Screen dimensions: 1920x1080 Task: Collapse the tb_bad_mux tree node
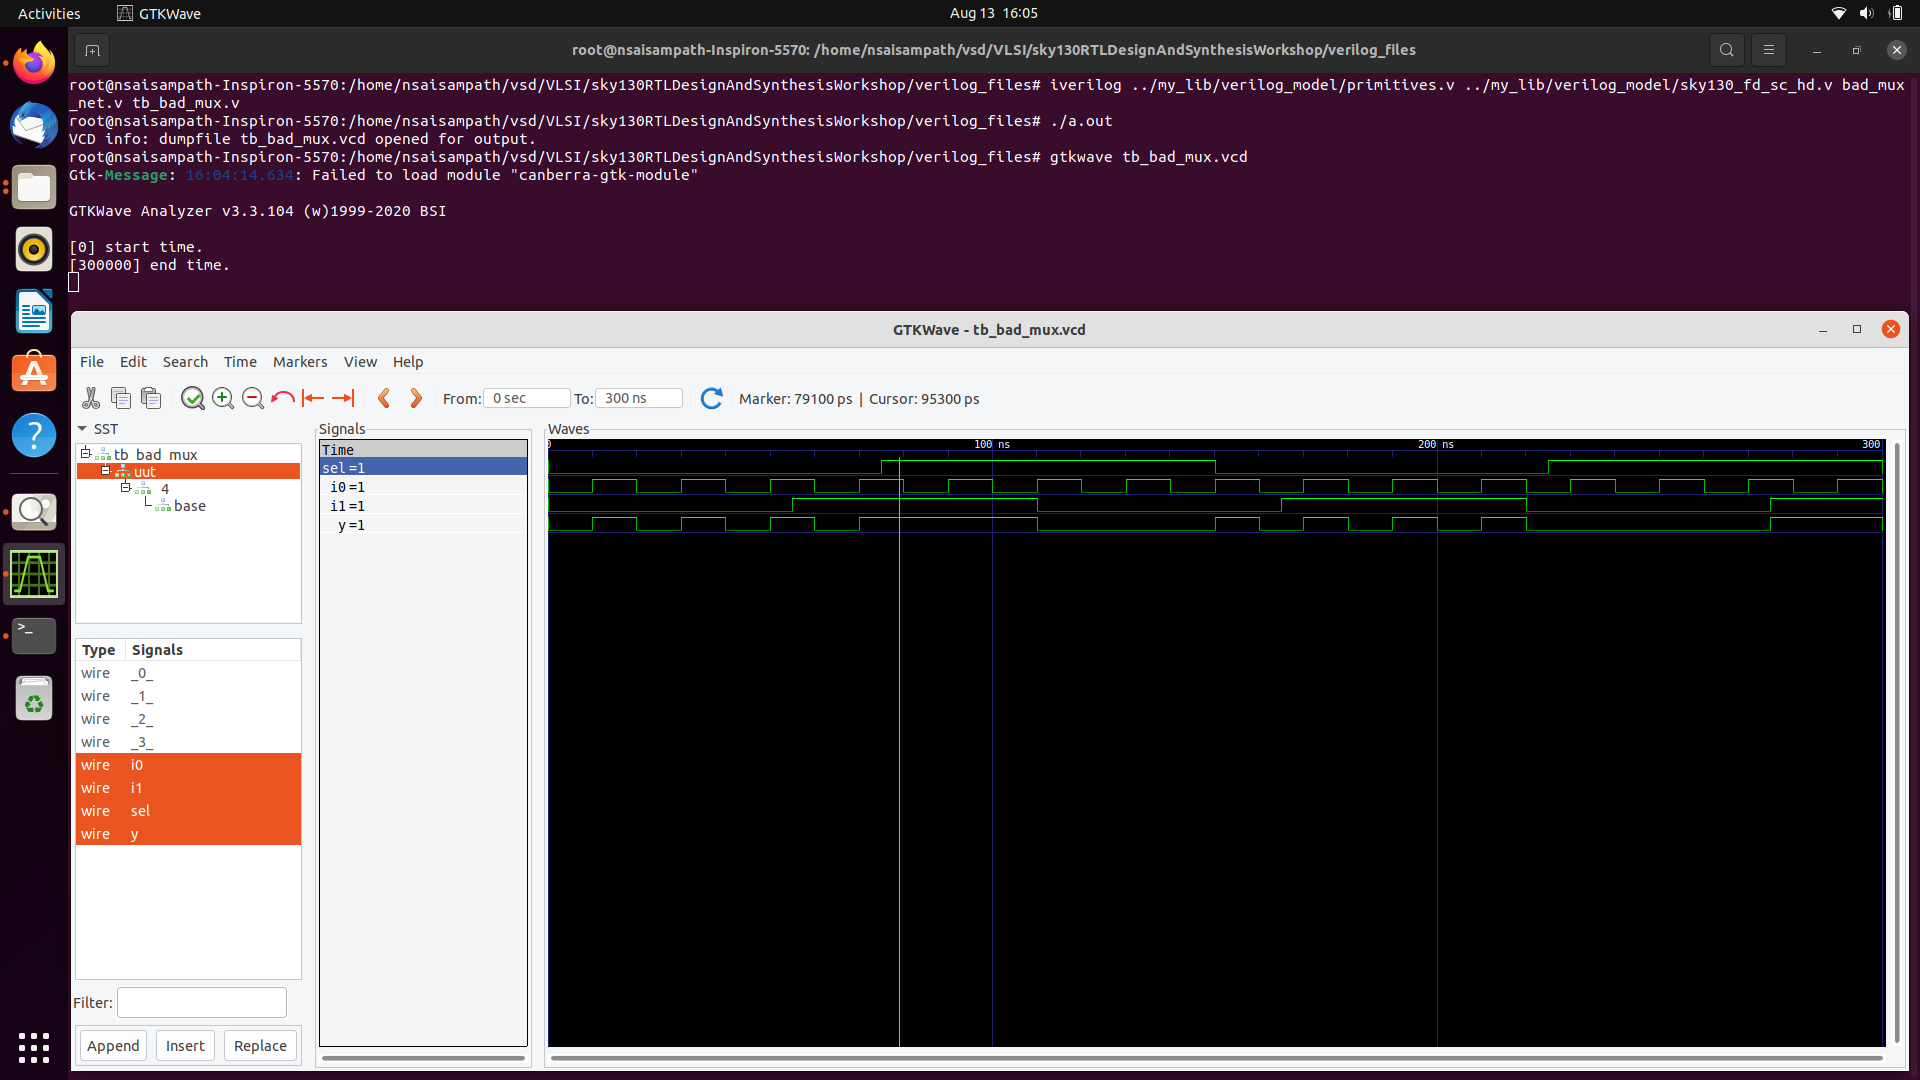pyautogui.click(x=86, y=453)
